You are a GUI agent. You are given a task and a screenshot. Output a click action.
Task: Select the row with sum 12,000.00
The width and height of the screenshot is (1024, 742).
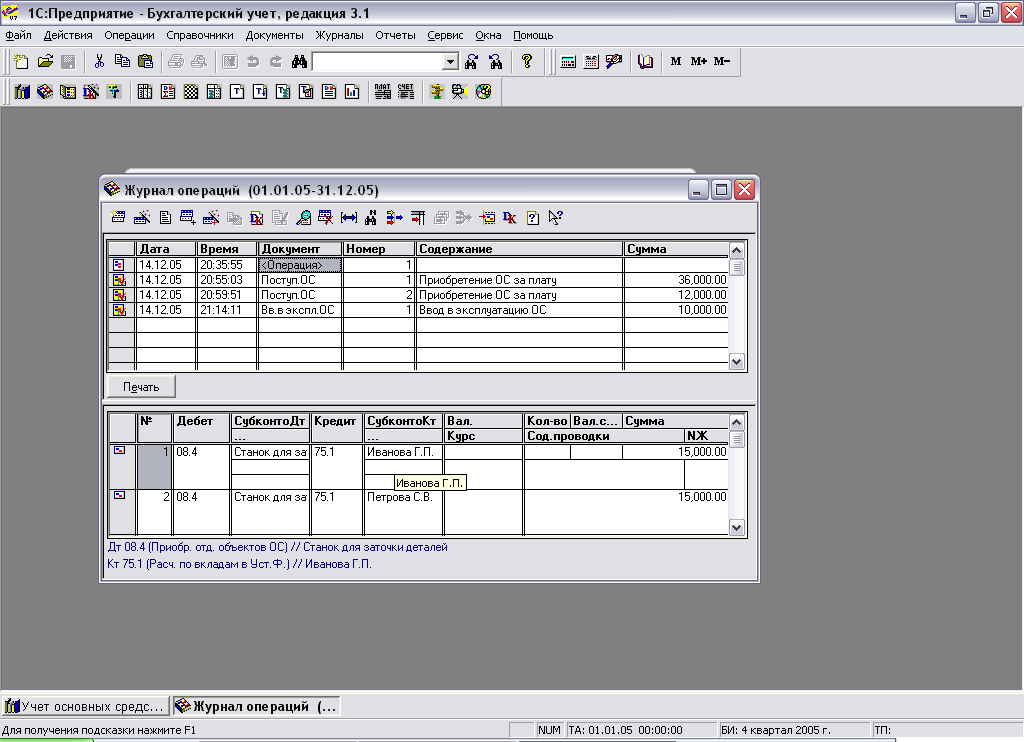418,295
